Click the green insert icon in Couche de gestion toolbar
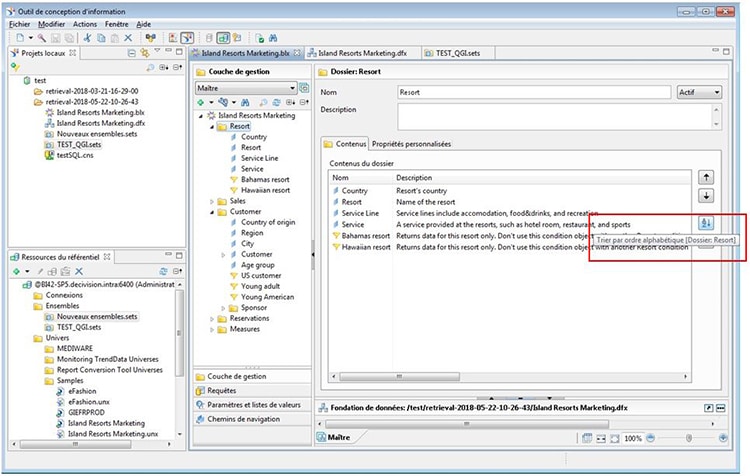This screenshot has height=476, width=750. pos(200,102)
